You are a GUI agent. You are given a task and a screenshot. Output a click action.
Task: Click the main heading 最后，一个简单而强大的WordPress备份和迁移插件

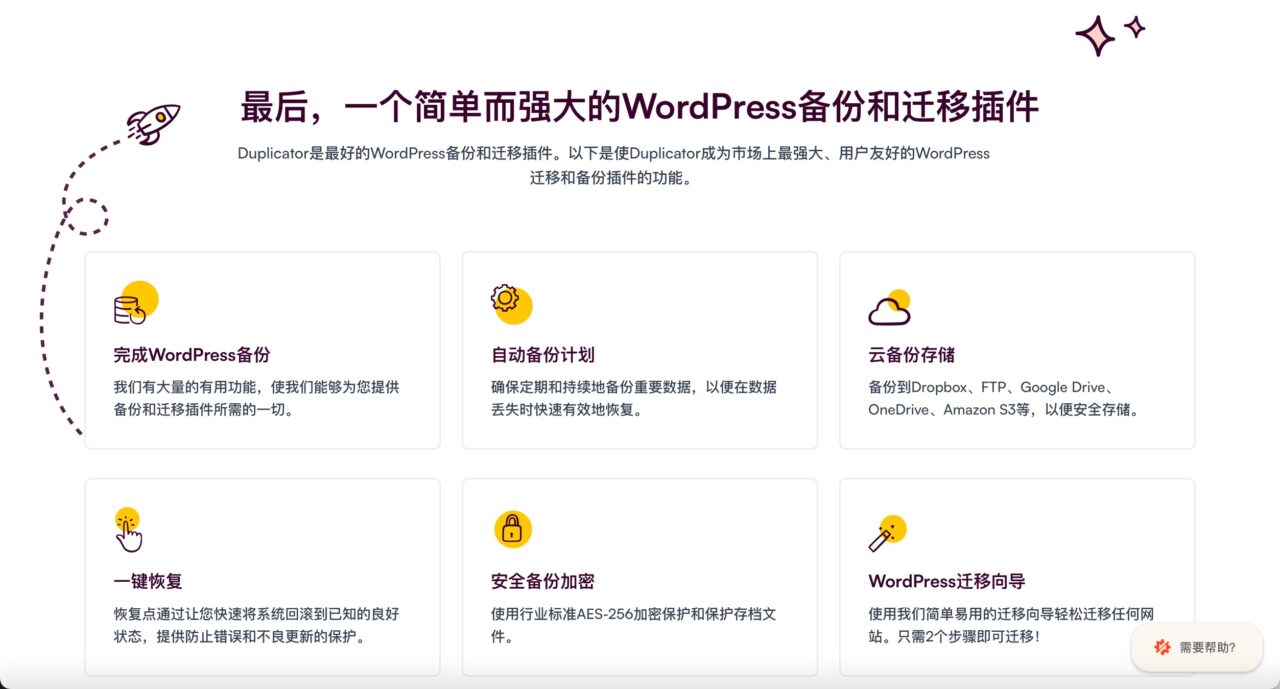click(640, 106)
